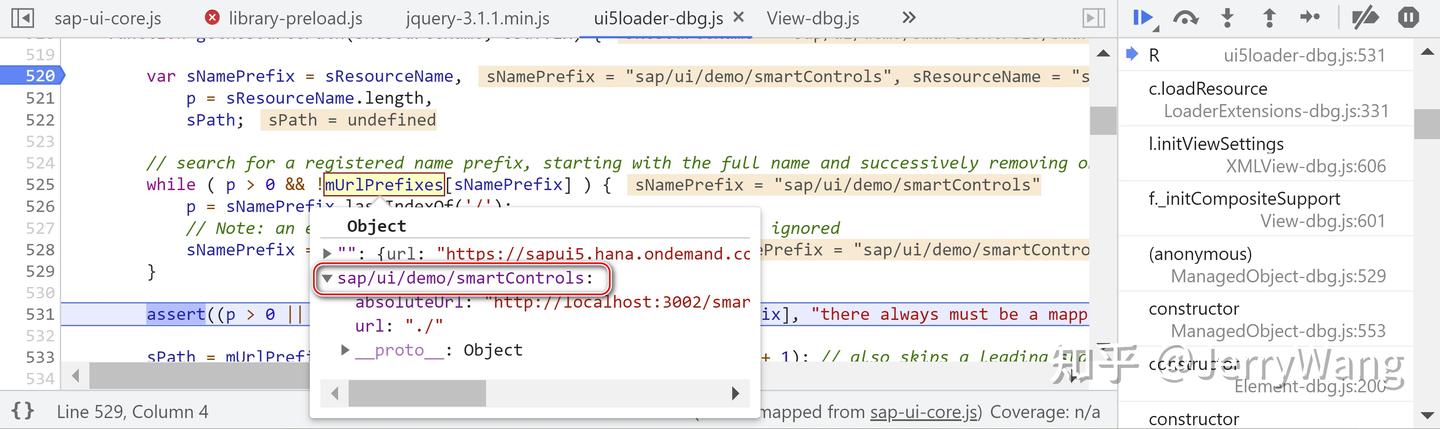This screenshot has height=429, width=1440.
Task: Pretty print the source file
Action: coord(23,411)
